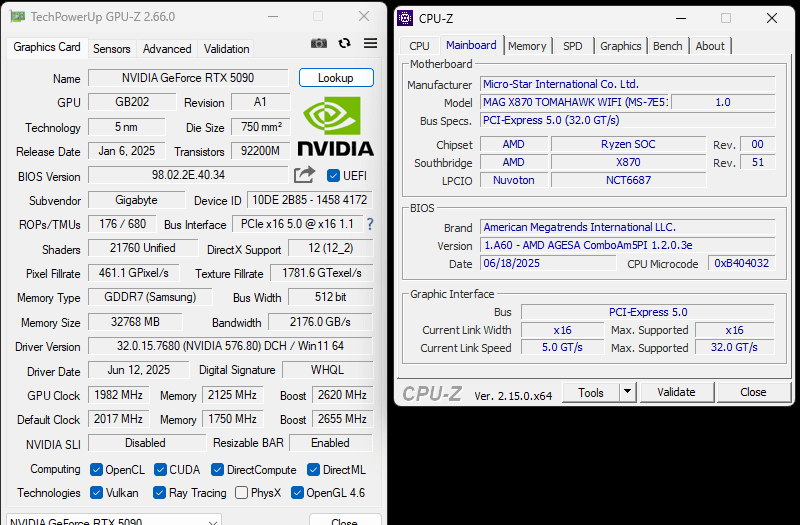Screen dimensions: 800x525
Task: Toggle the DirectML checkbox
Action: [313, 469]
